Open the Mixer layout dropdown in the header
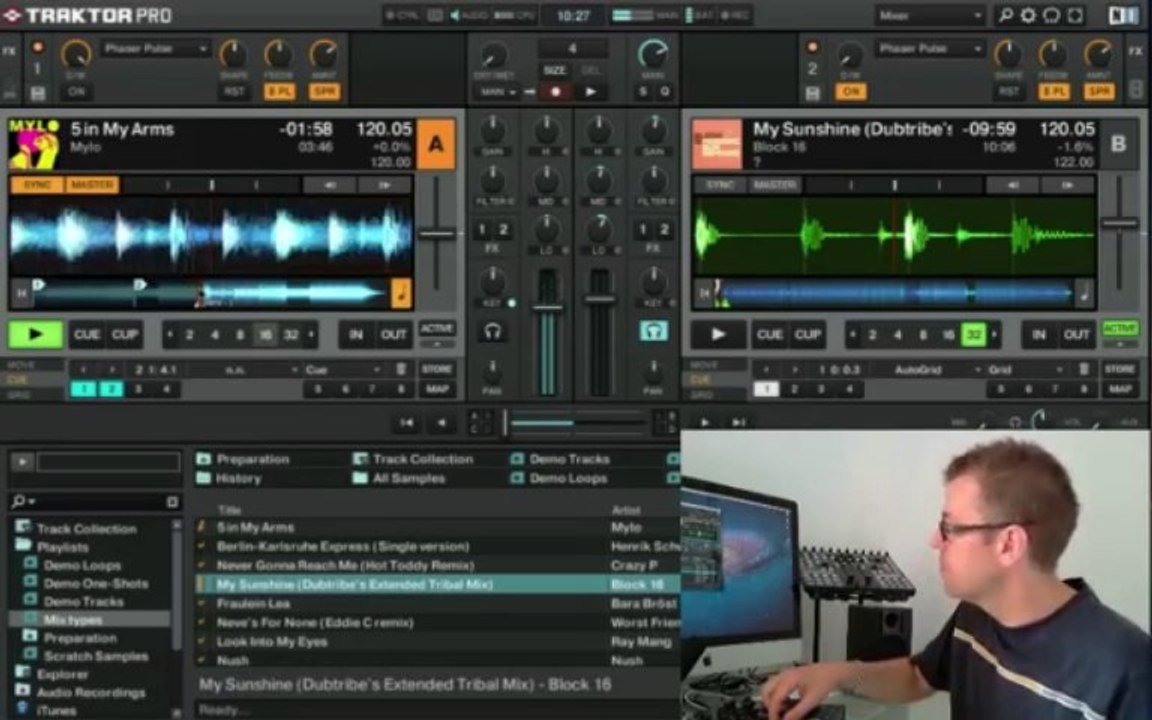The width and height of the screenshot is (1152, 720). [x=929, y=15]
